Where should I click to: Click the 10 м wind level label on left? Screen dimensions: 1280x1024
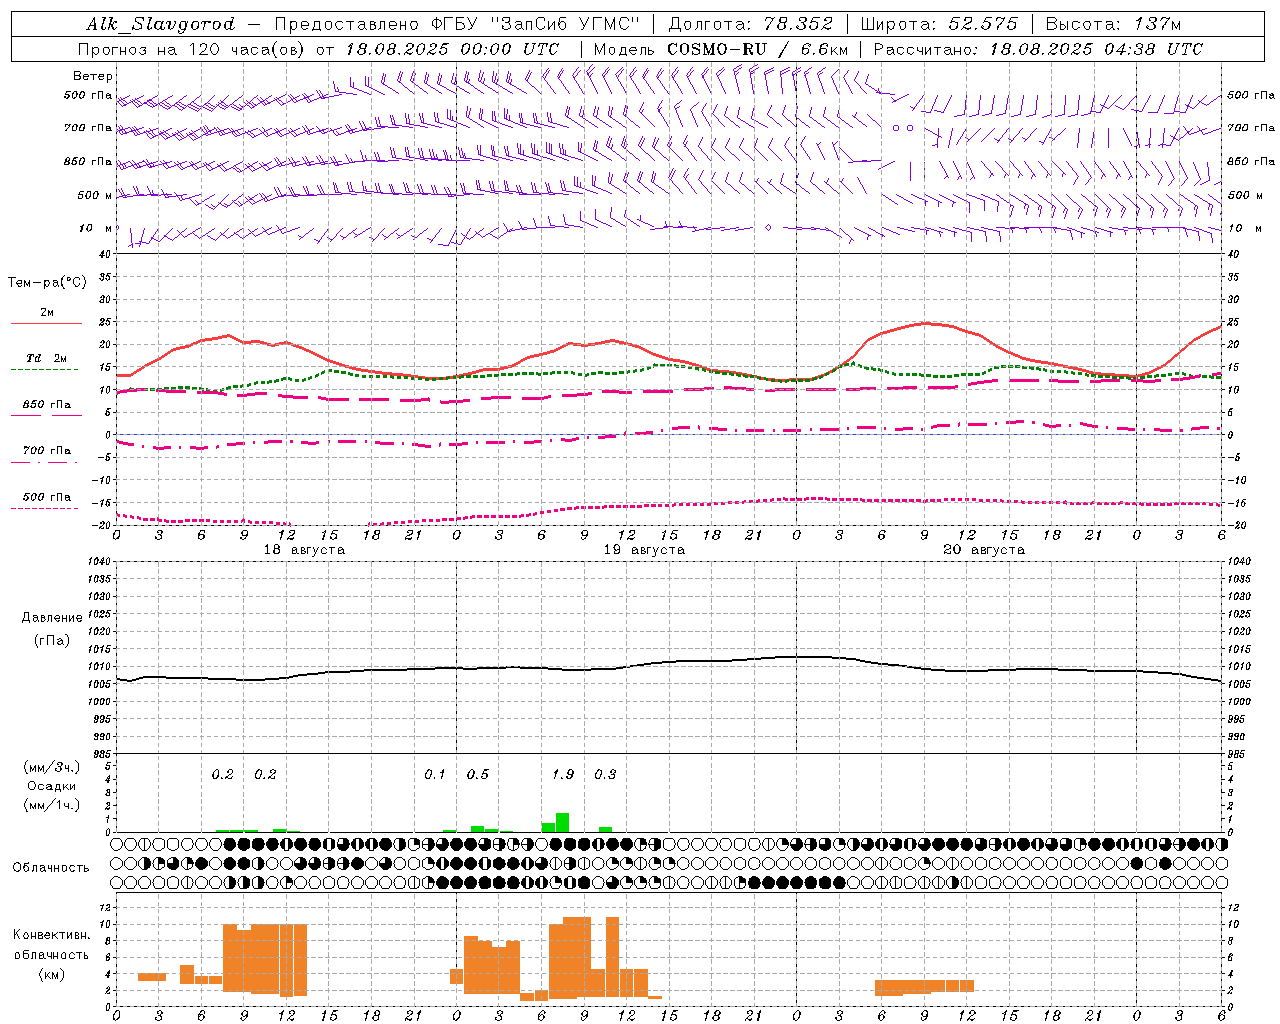click(96, 228)
